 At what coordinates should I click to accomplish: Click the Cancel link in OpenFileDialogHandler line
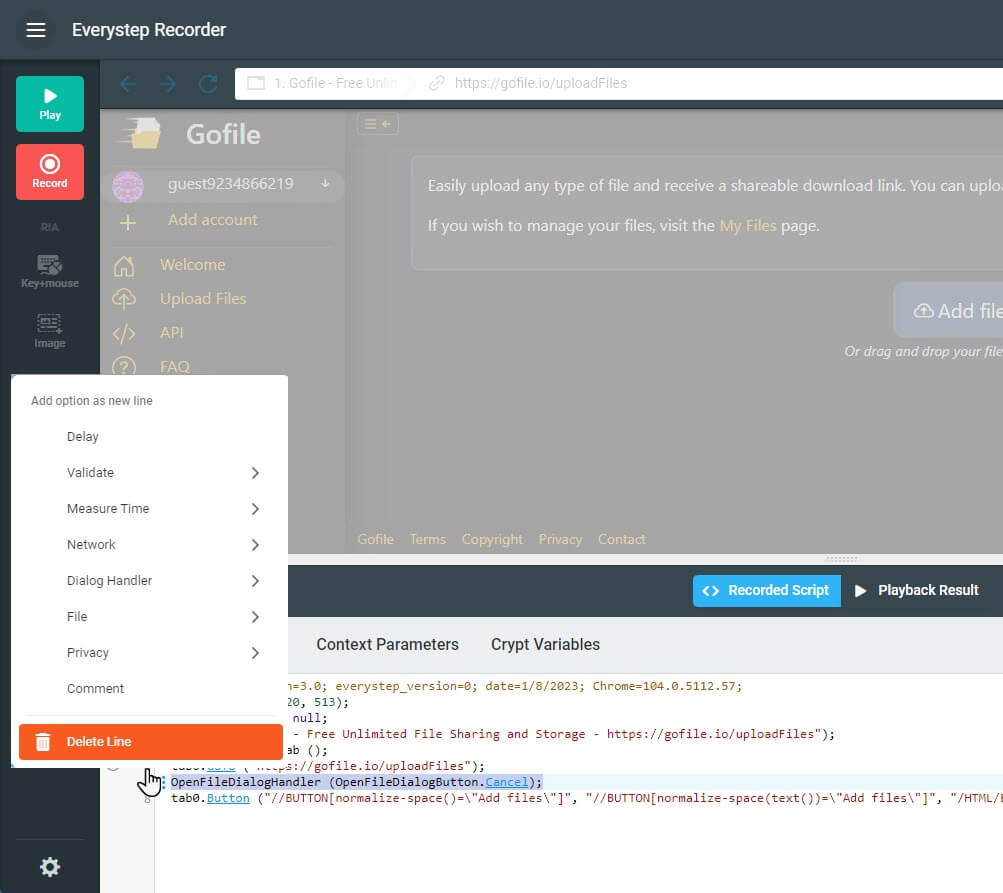click(x=507, y=782)
